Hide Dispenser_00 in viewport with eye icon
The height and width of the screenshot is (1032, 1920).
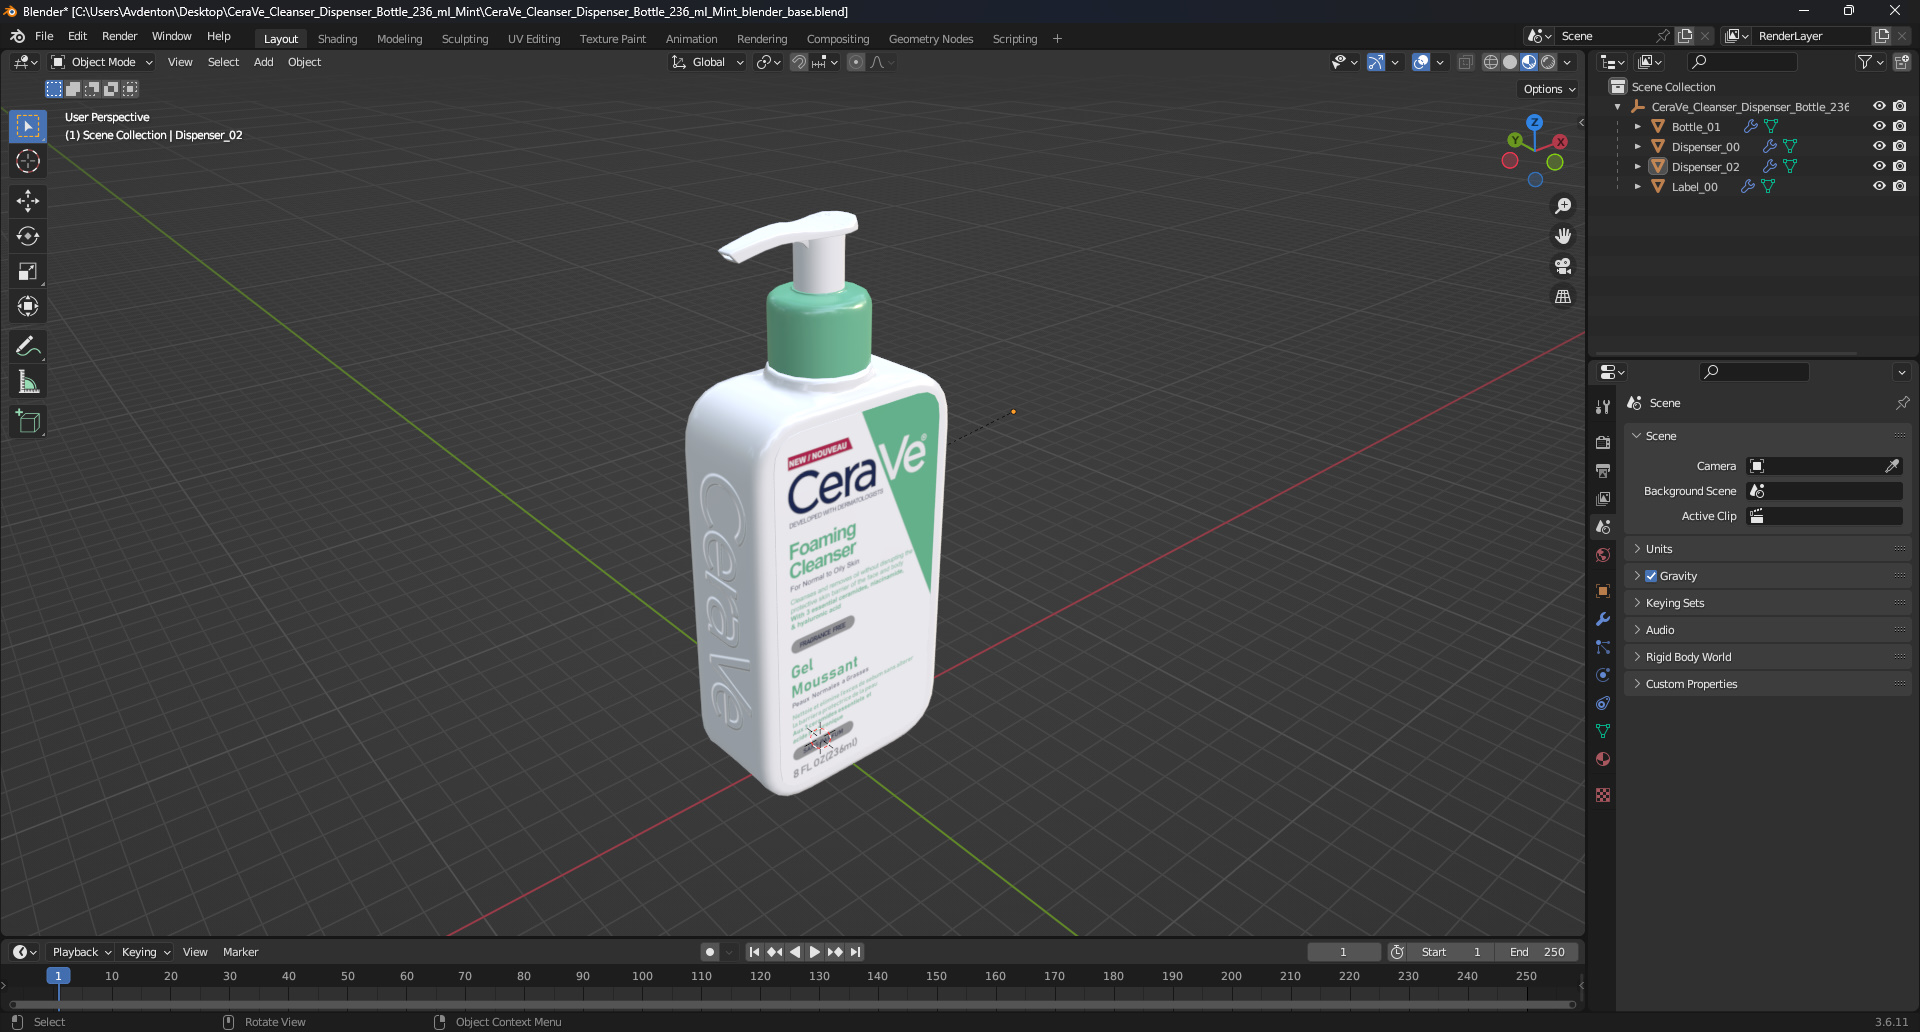(1879, 146)
